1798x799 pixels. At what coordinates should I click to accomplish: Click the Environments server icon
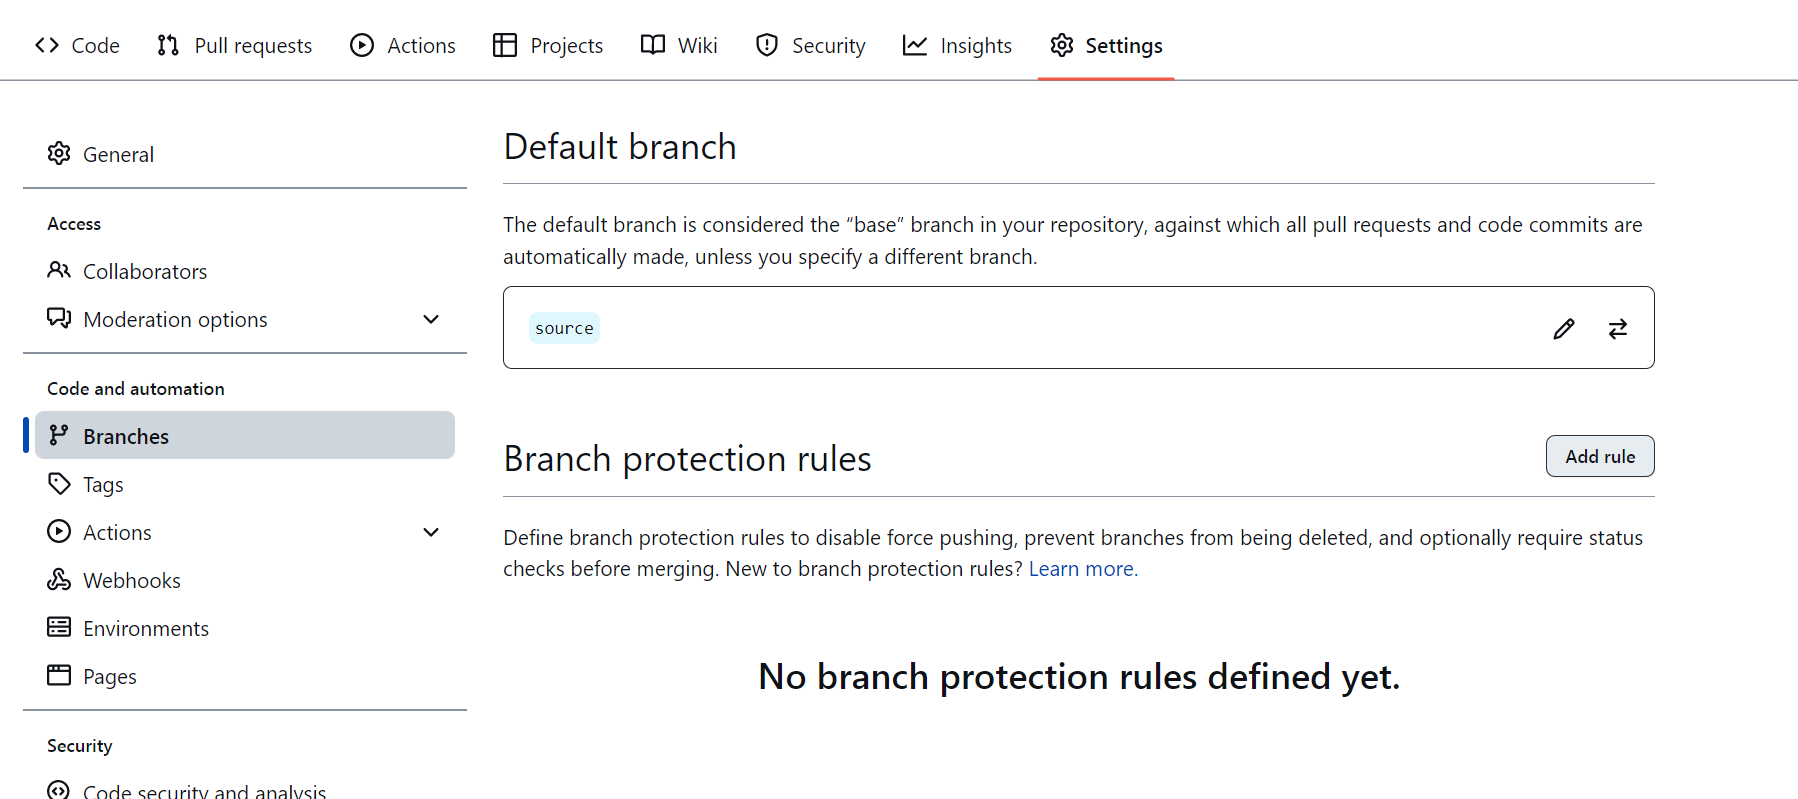tap(59, 627)
